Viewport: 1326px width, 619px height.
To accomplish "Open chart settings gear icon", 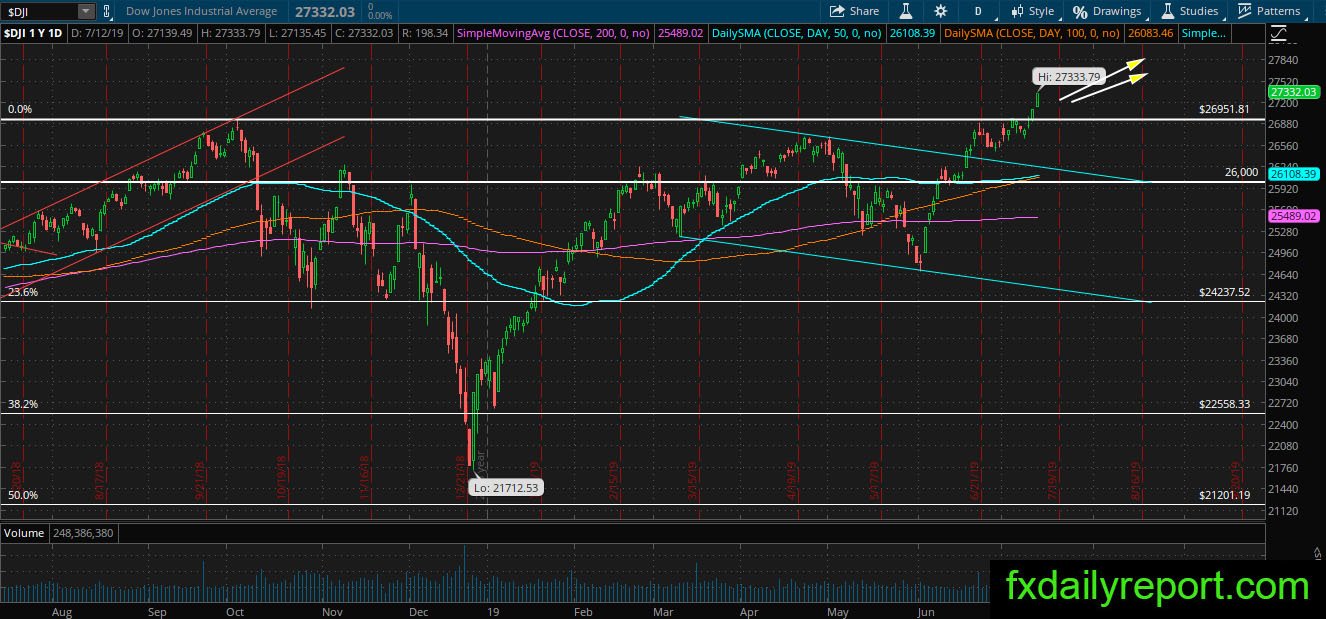I will pyautogui.click(x=940, y=11).
